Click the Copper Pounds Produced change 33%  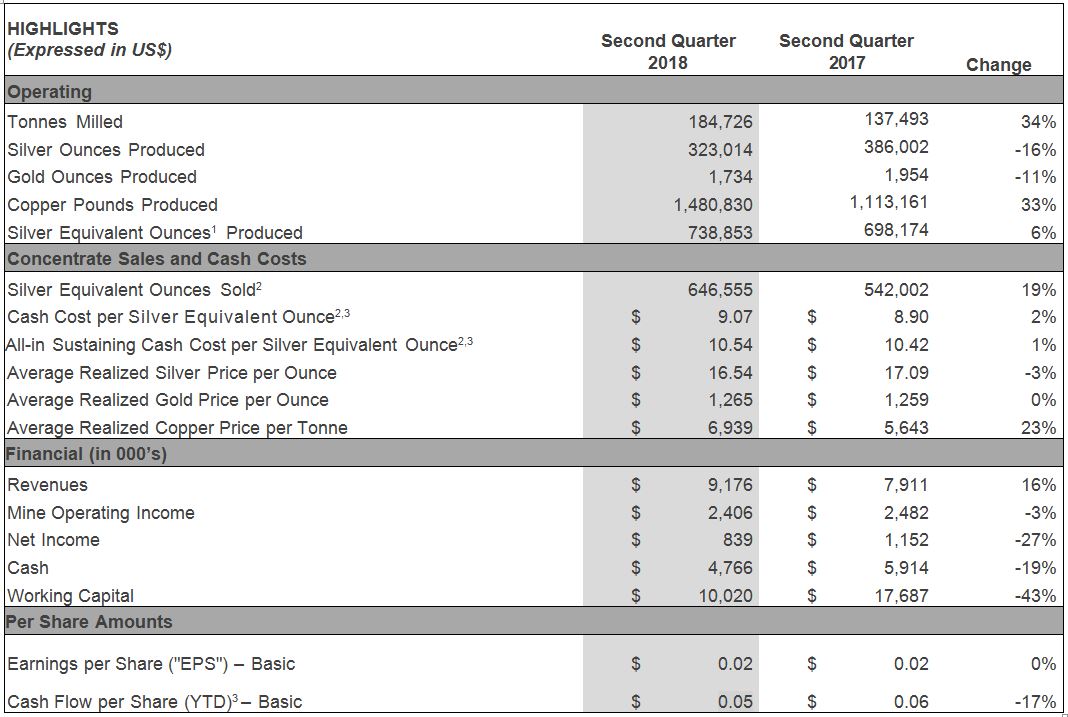(x=1038, y=205)
